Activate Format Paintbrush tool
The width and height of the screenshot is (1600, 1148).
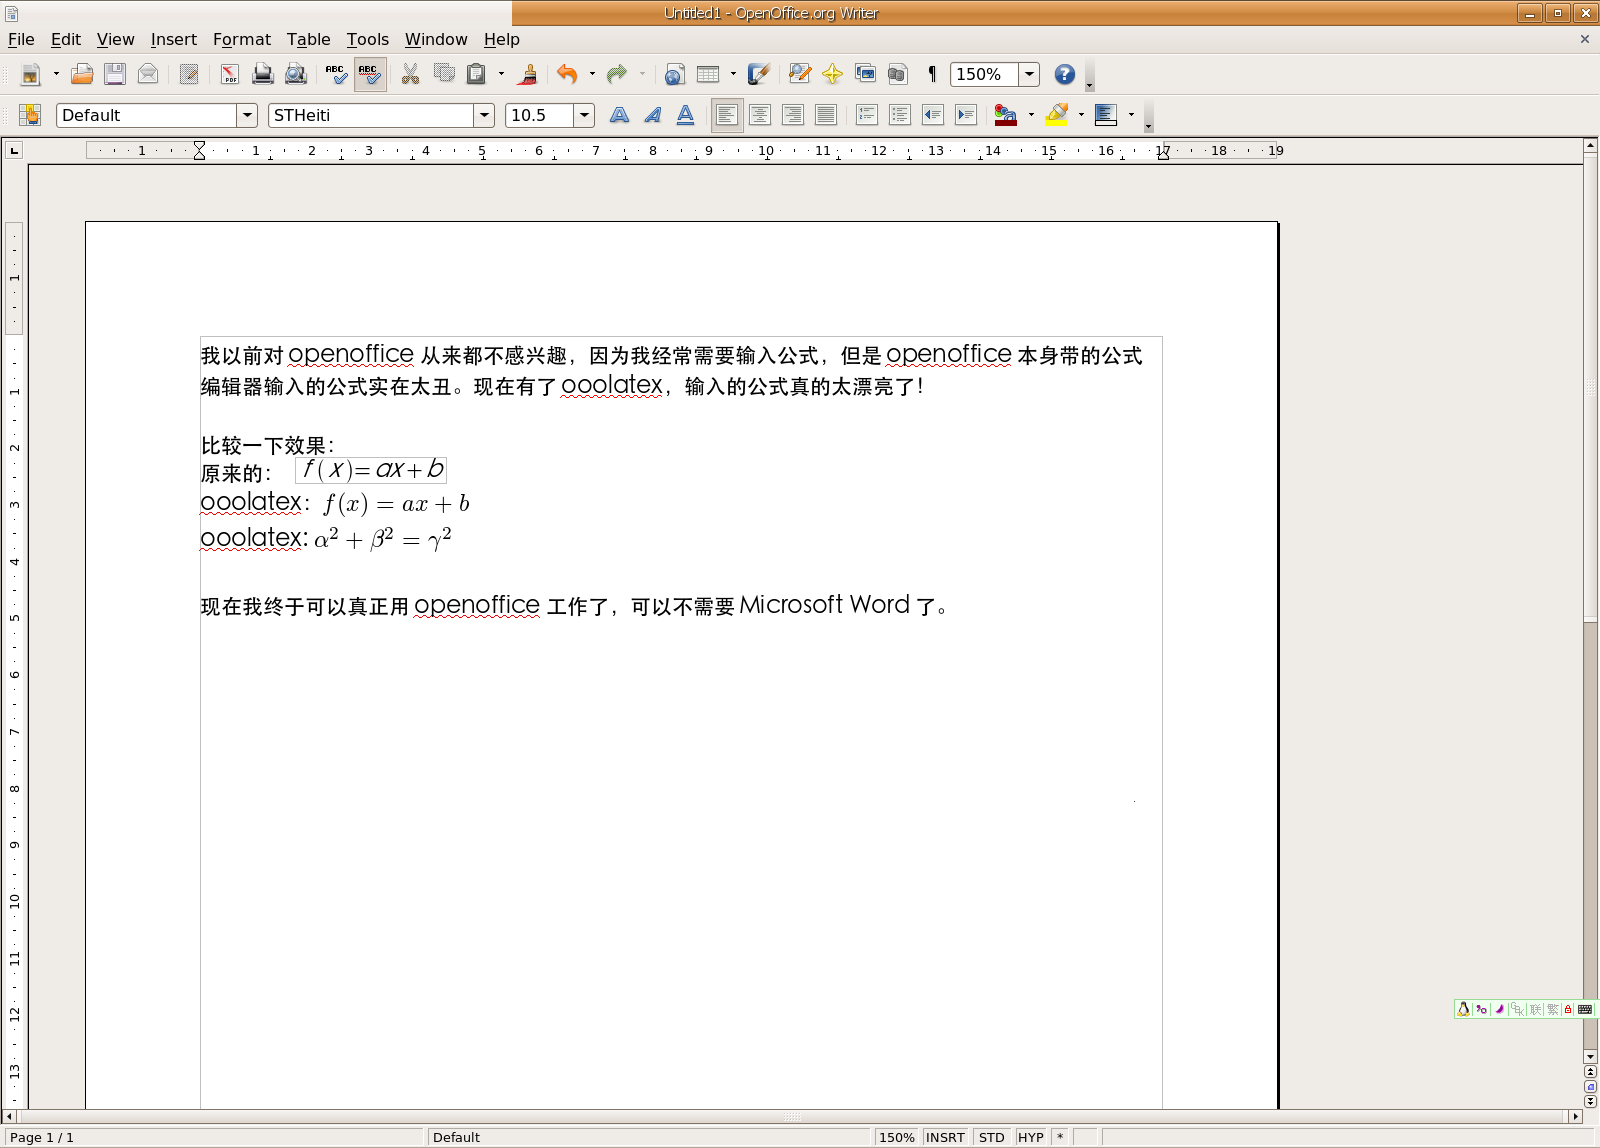528,74
